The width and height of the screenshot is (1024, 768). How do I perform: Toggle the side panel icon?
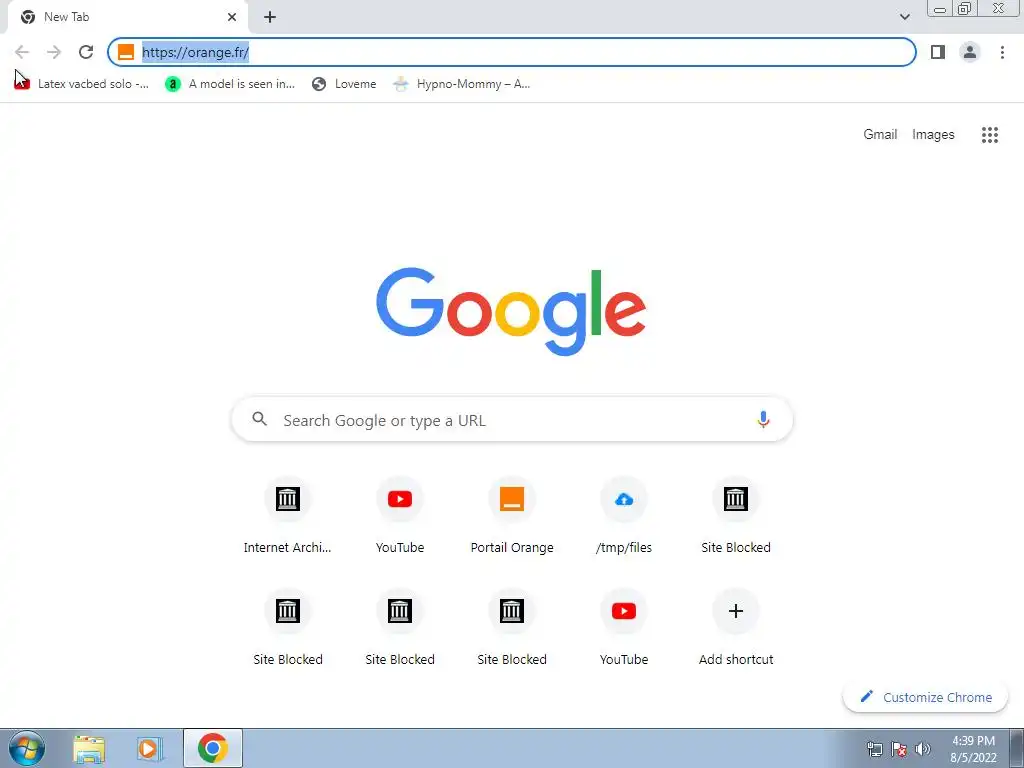pos(938,52)
